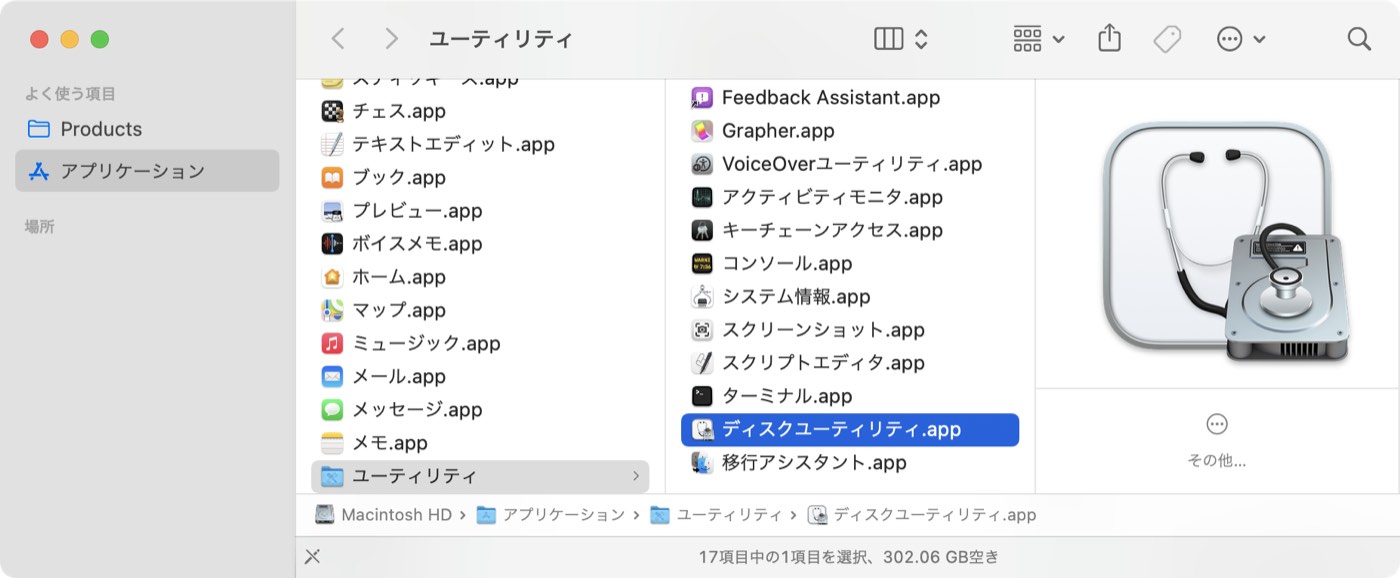The height and width of the screenshot is (578, 1400).
Task: Click the Grapher.app icon
Action: pyautogui.click(x=702, y=131)
